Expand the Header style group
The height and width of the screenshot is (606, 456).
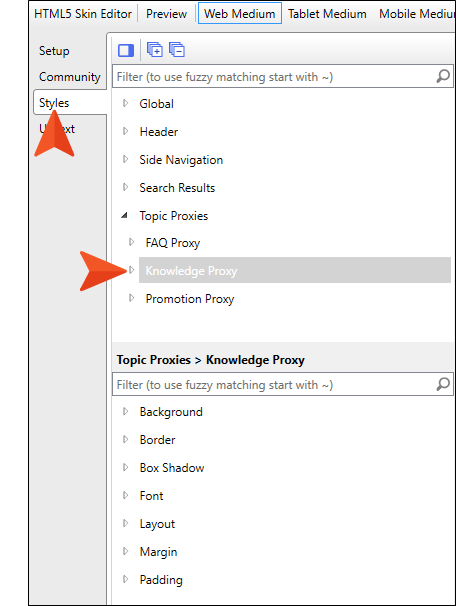(125, 131)
